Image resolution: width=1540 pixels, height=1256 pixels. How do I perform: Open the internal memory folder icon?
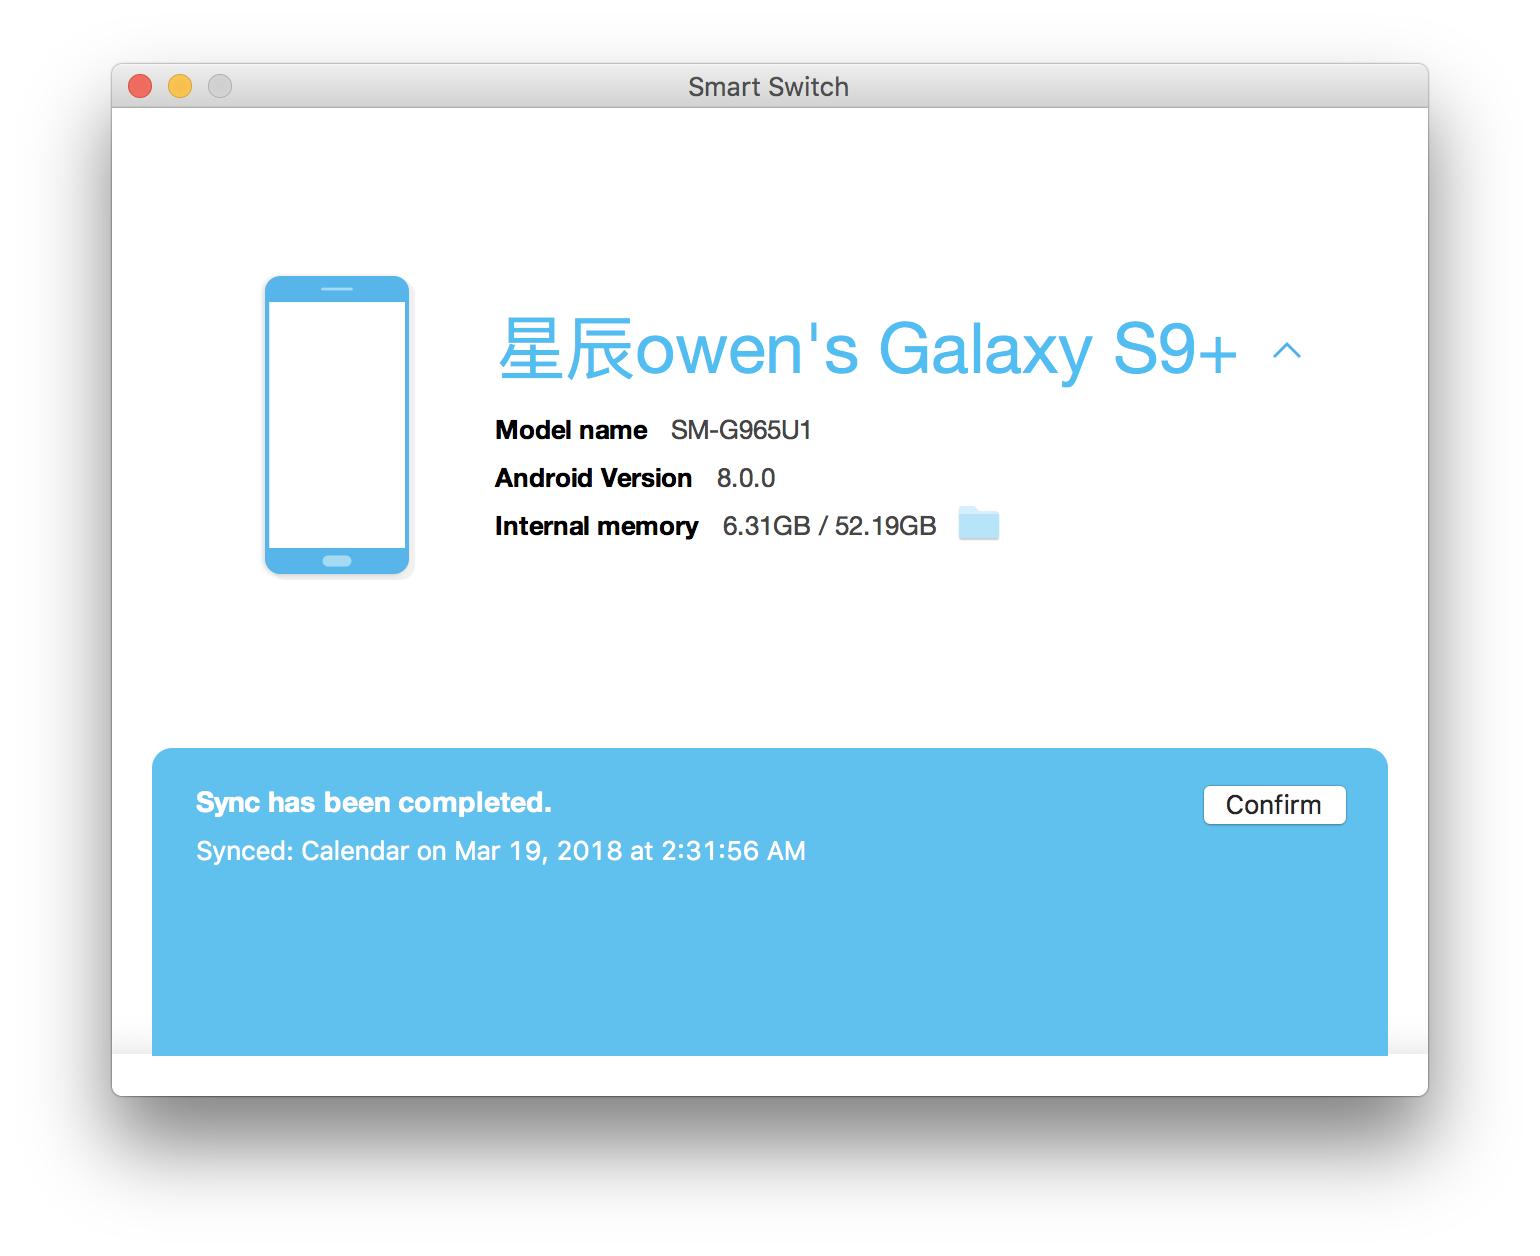point(978,524)
